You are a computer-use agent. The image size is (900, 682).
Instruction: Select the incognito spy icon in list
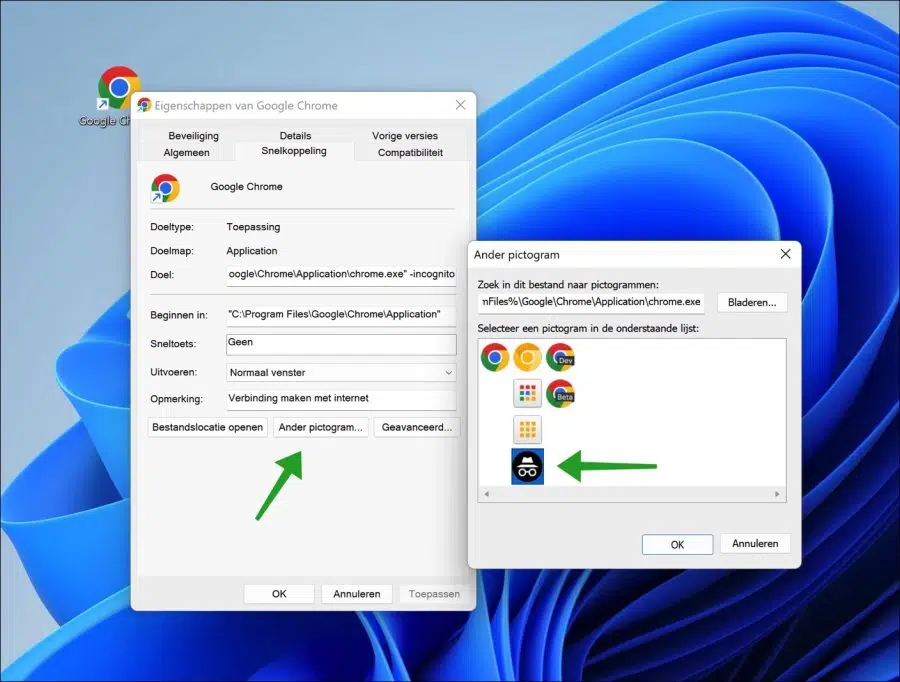click(527, 467)
